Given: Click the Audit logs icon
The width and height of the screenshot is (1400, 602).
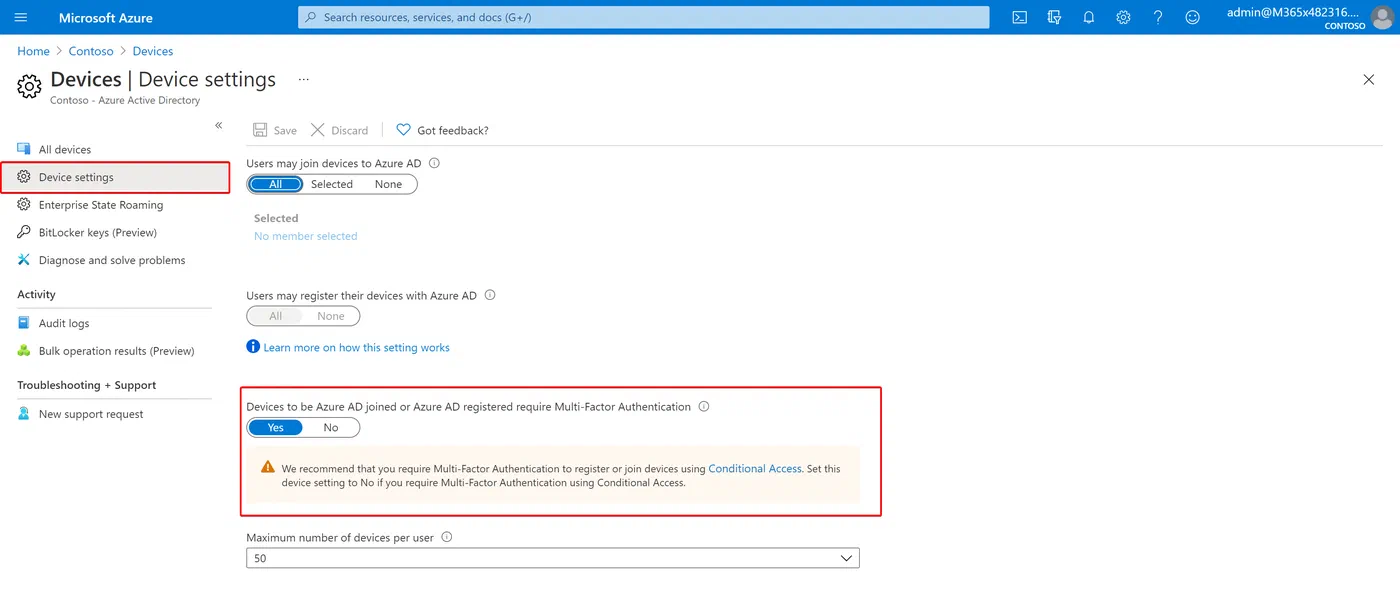Looking at the screenshot, I should (x=24, y=323).
